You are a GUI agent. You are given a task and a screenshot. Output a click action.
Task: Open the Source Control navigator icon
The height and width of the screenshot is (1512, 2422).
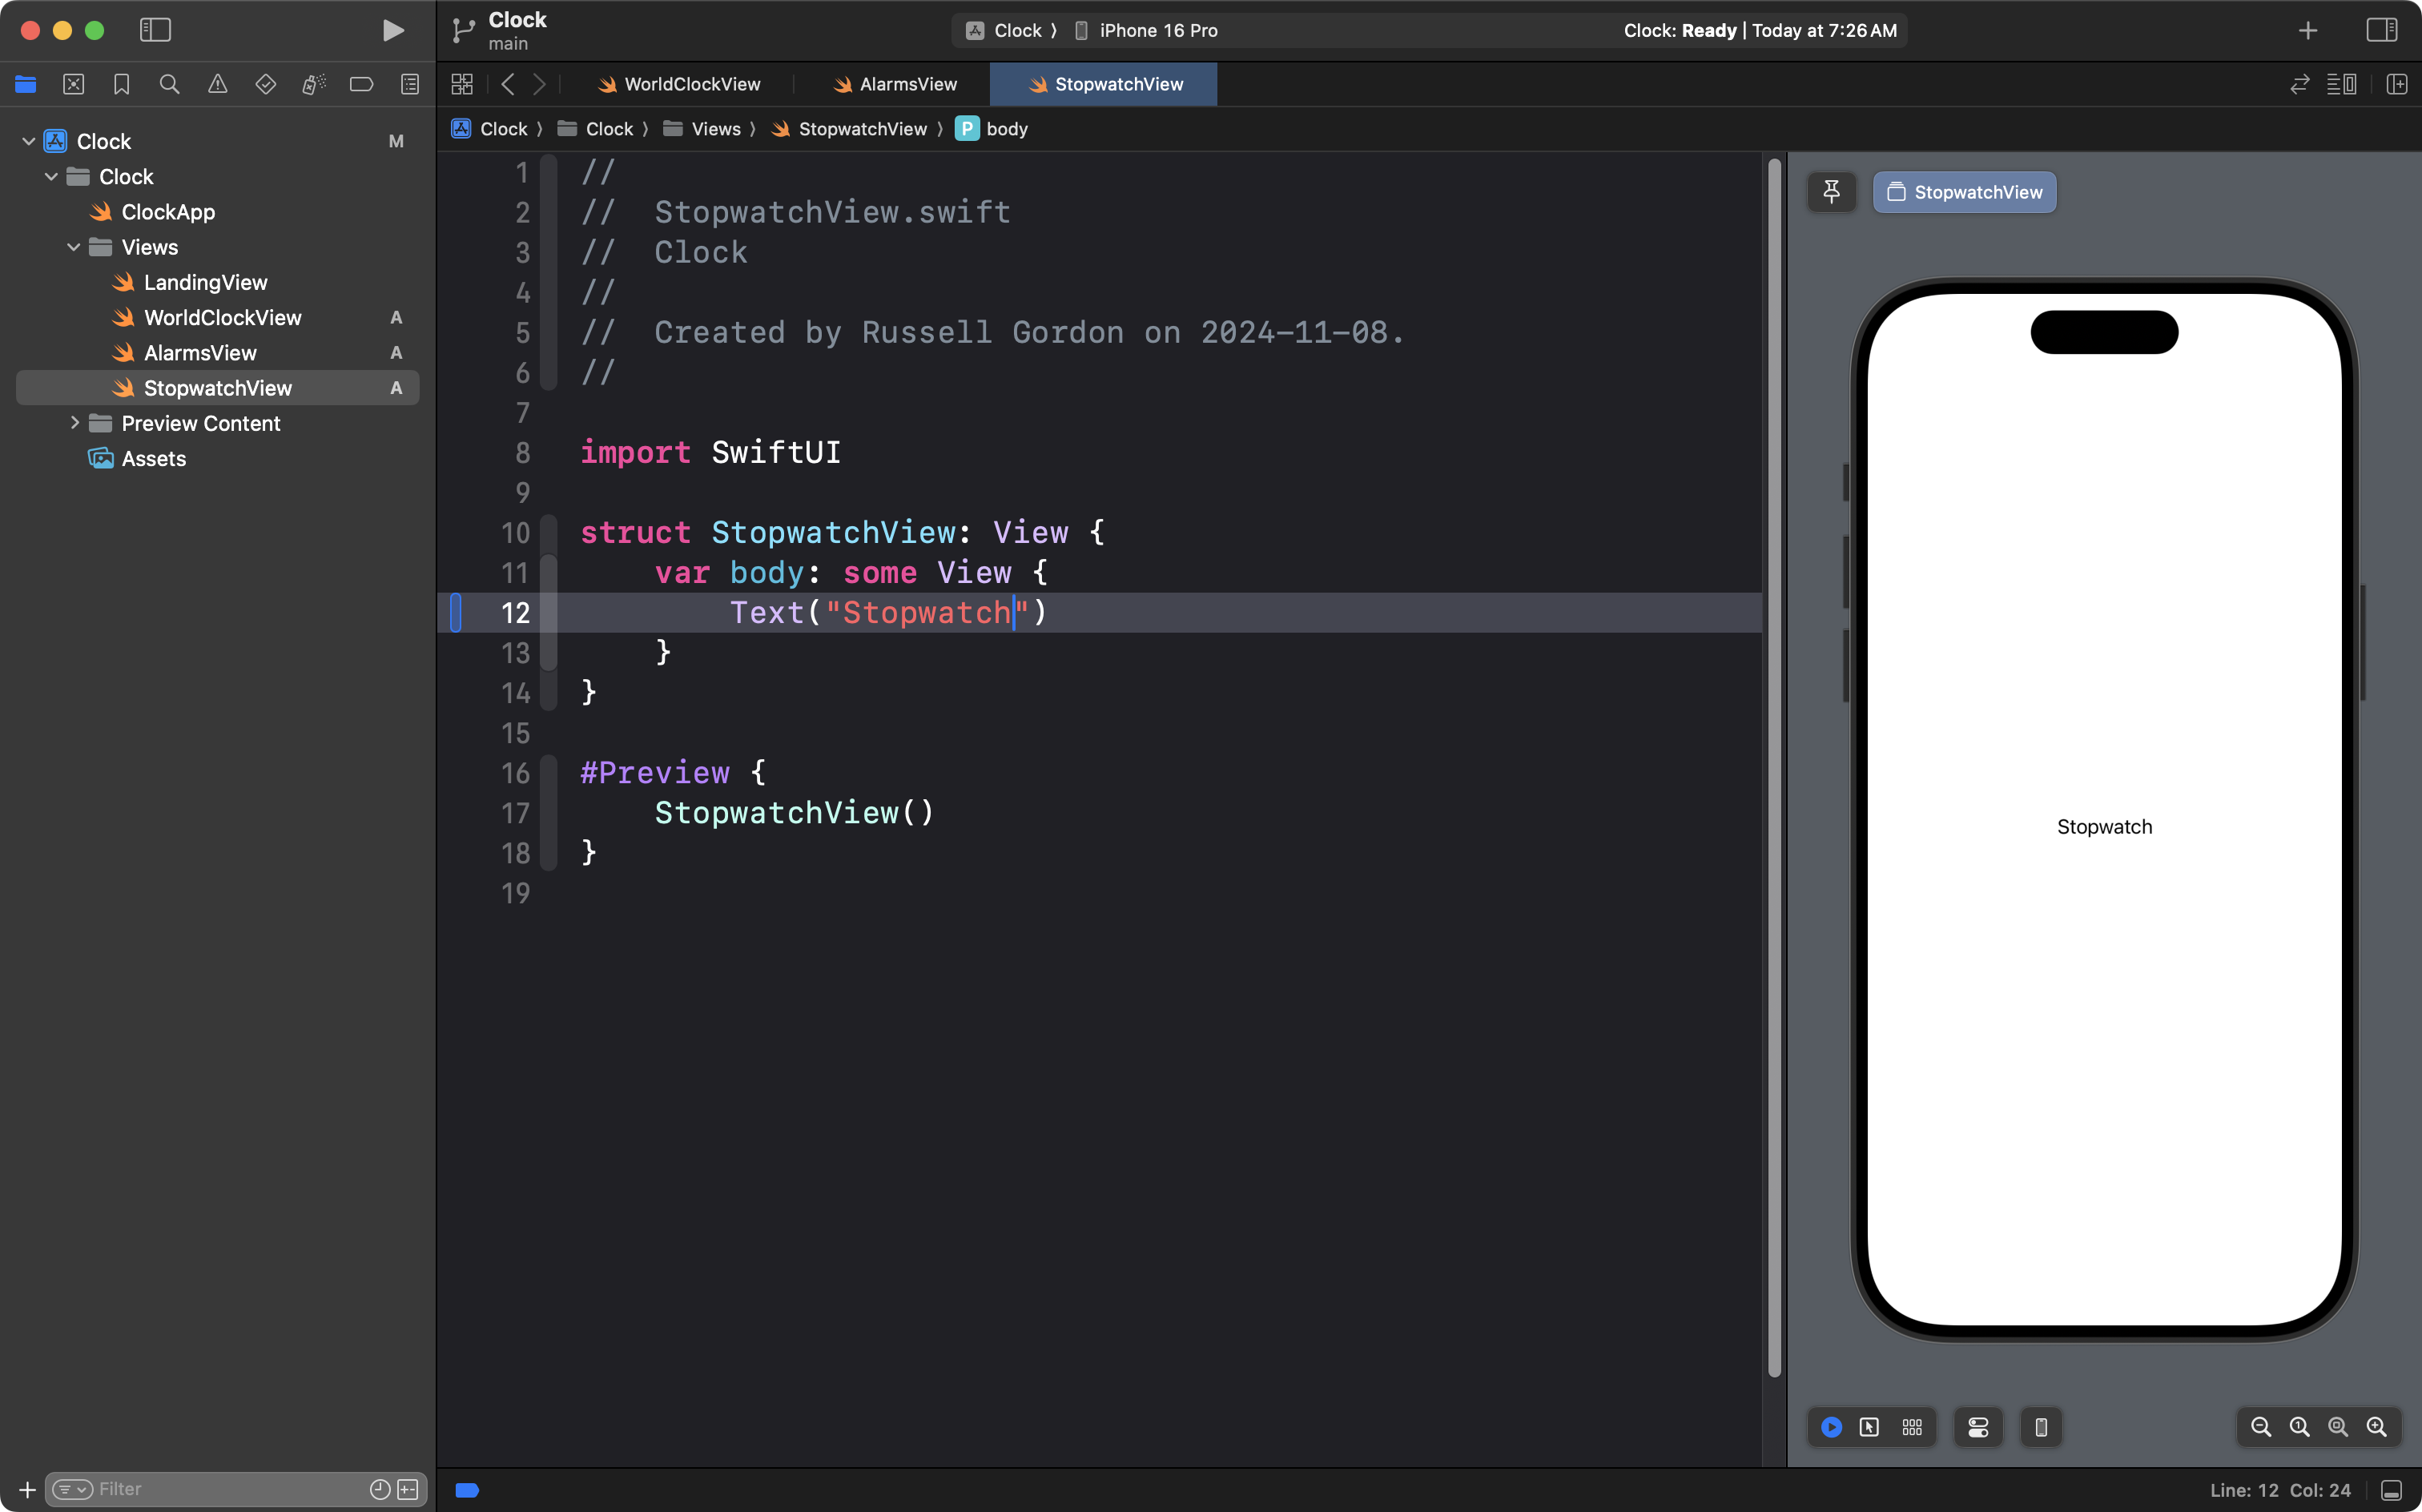coord(73,84)
